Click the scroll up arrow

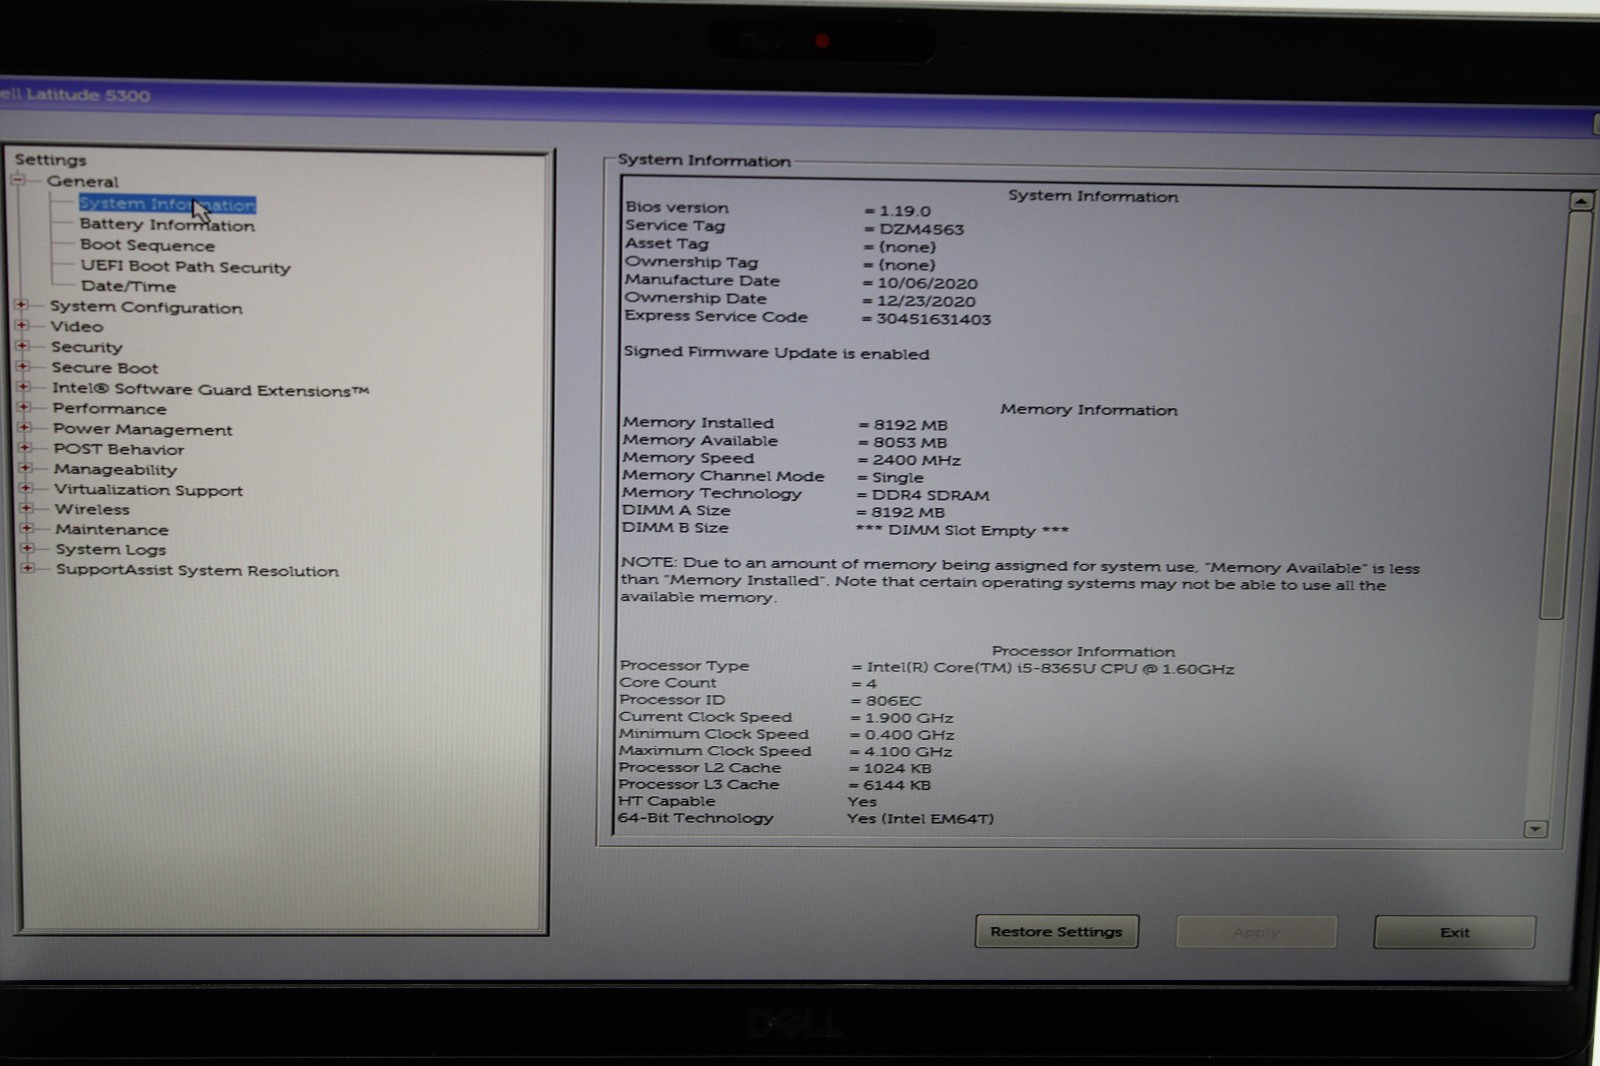1580,201
